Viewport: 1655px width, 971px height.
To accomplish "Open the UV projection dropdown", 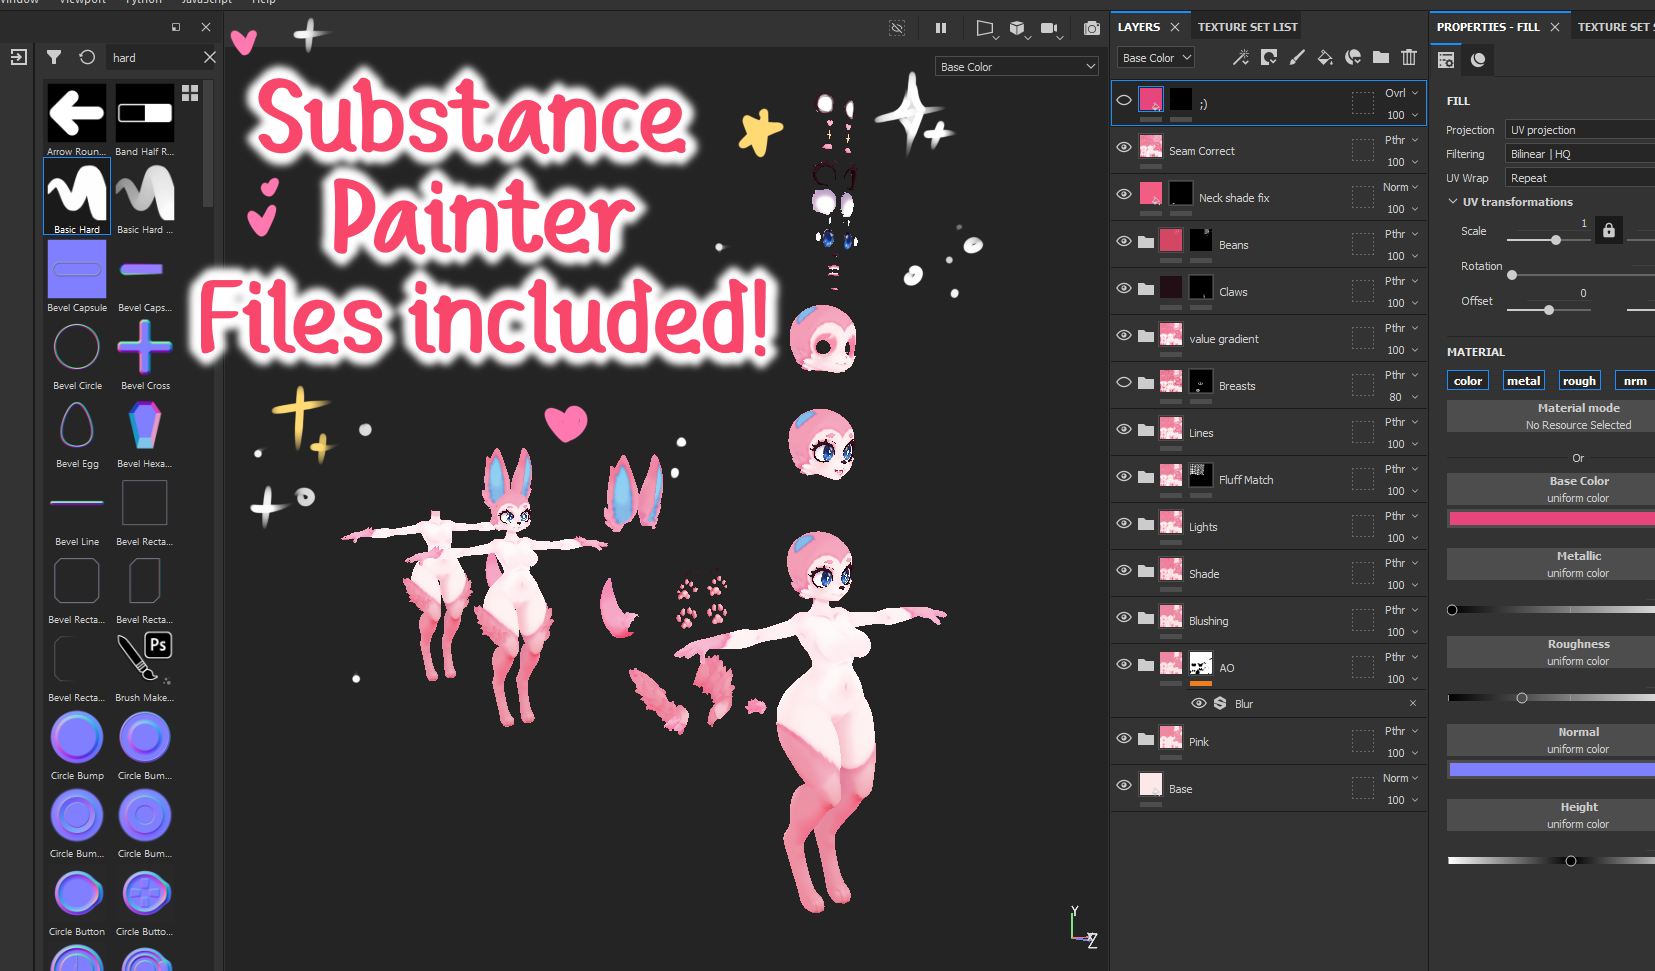I will 1580,130.
